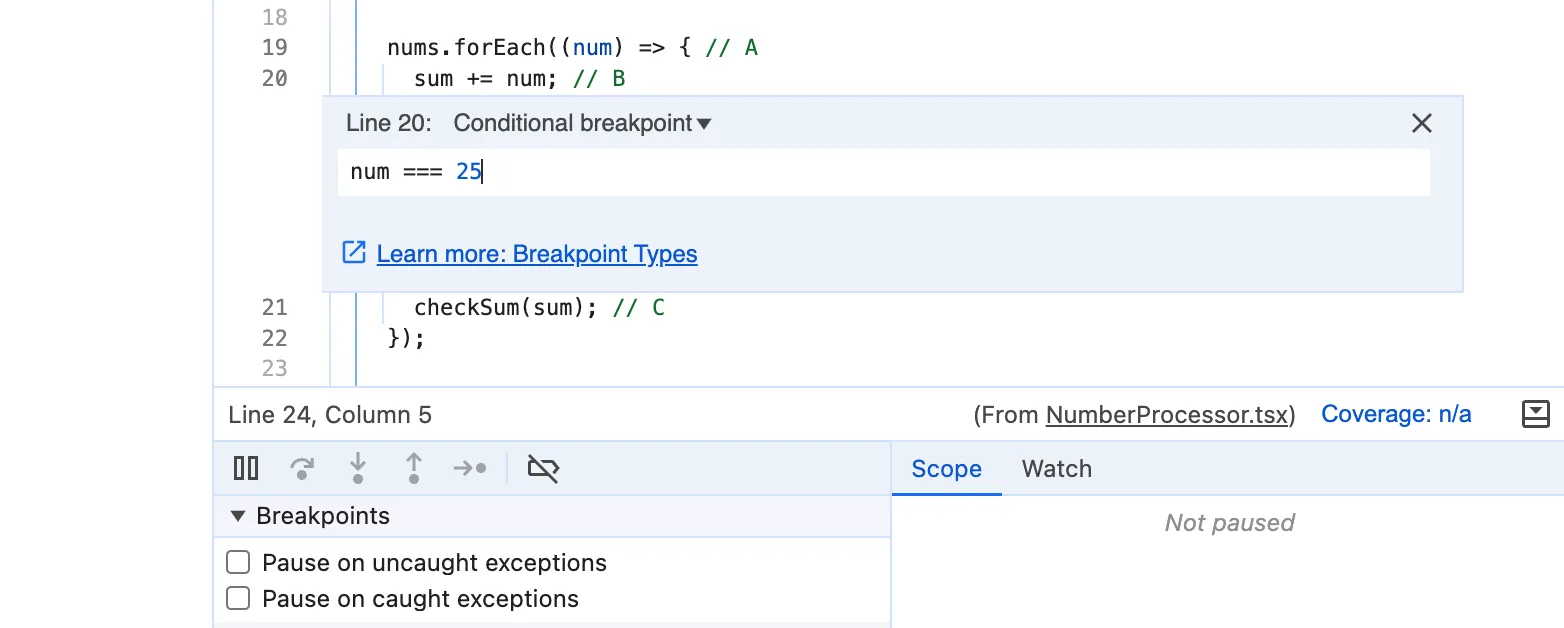The height and width of the screenshot is (628, 1564).
Task: Pause script execution
Action: point(246,468)
